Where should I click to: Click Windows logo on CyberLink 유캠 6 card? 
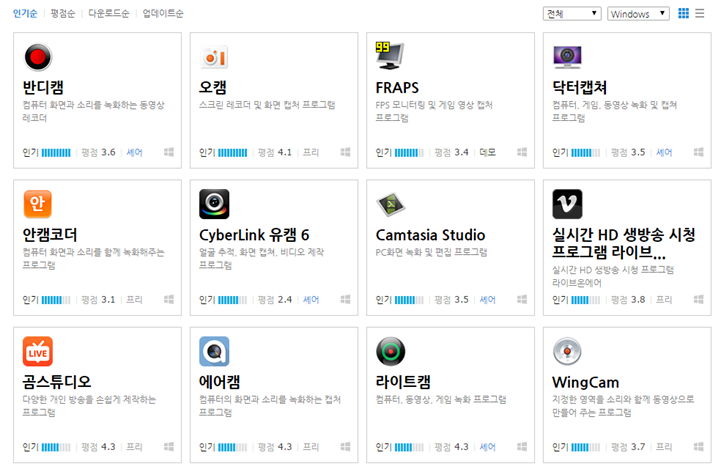coord(345,299)
